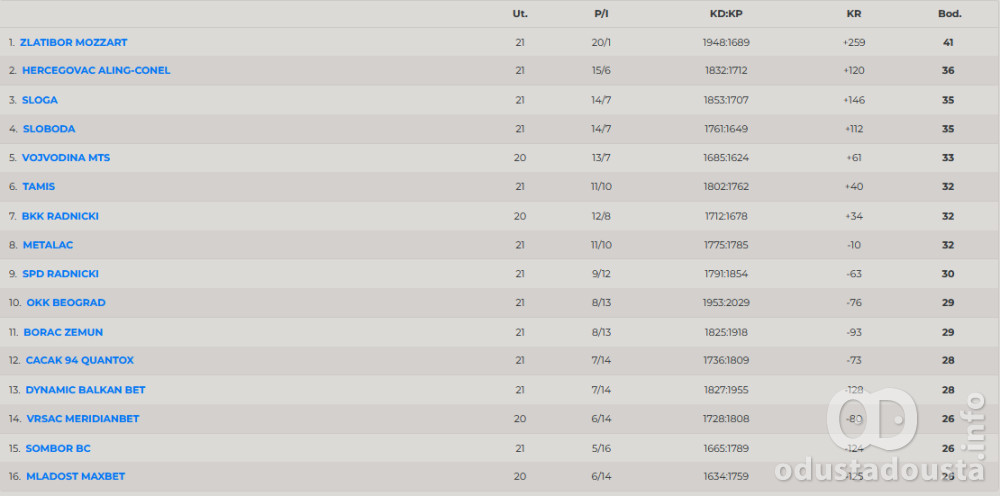Open BKK RADNICKI team link
Screen dimensions: 1000x496
point(60,216)
